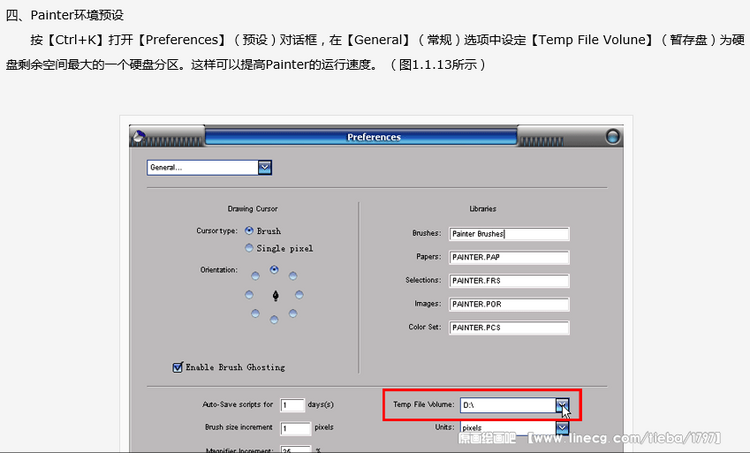Viewport: 750px width, 453px height.
Task: Click the Drawing Cursor section heading
Action: coord(253,209)
